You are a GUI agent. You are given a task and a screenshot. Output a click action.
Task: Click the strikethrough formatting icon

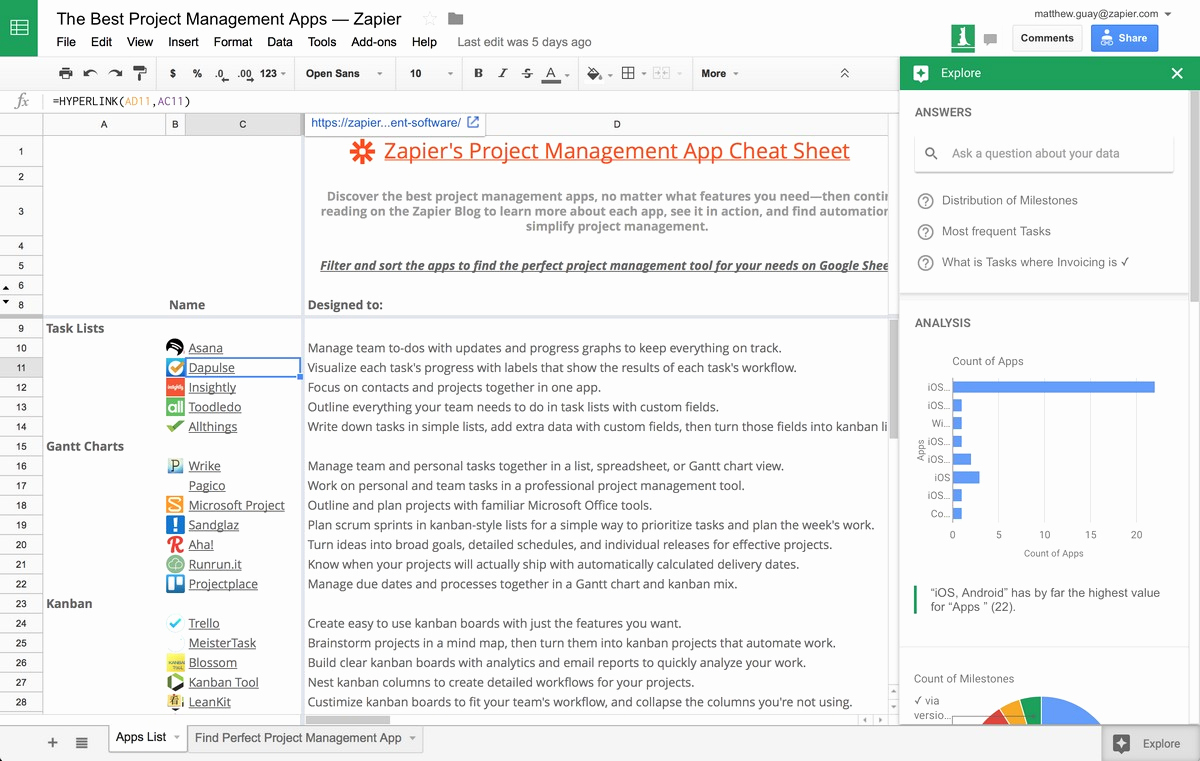pyautogui.click(x=527, y=73)
